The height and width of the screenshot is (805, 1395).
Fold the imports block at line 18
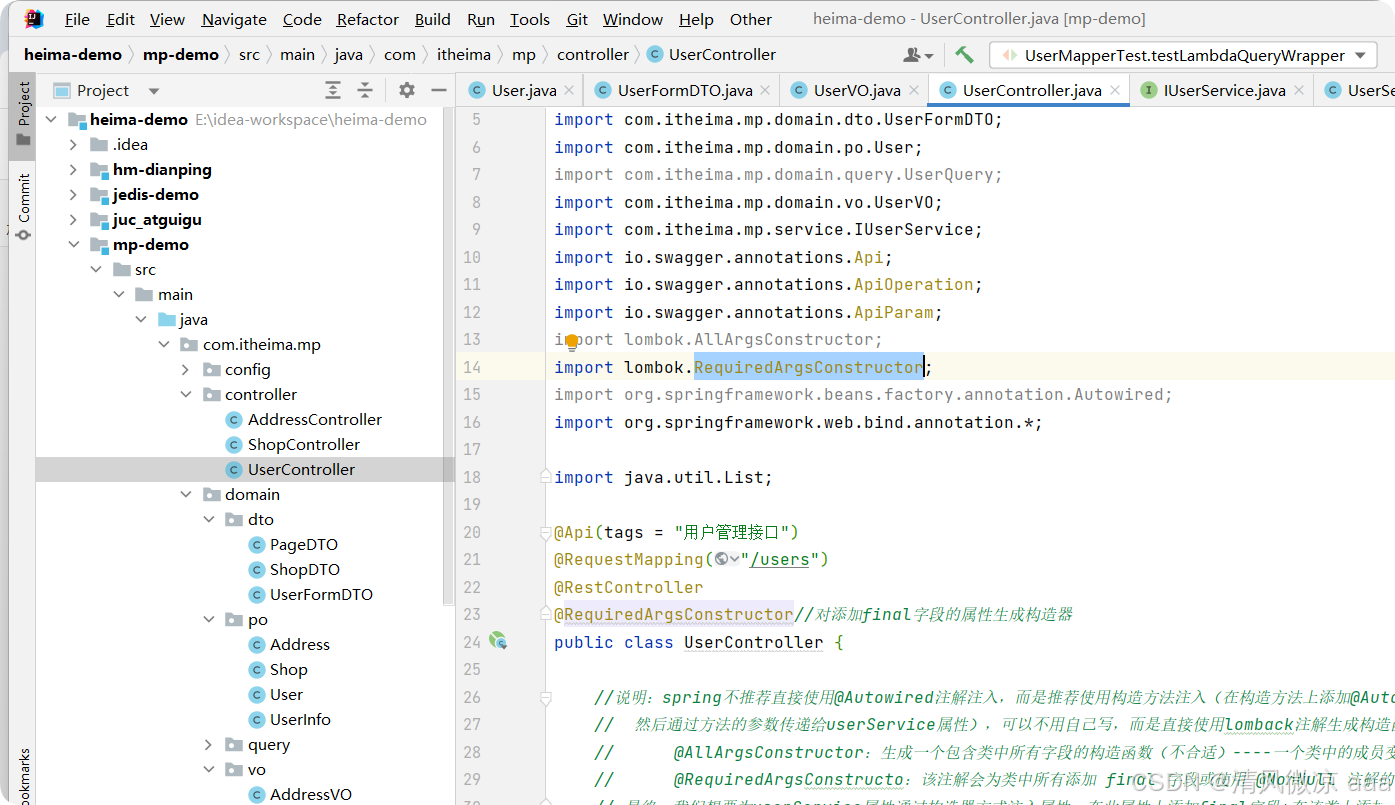545,477
